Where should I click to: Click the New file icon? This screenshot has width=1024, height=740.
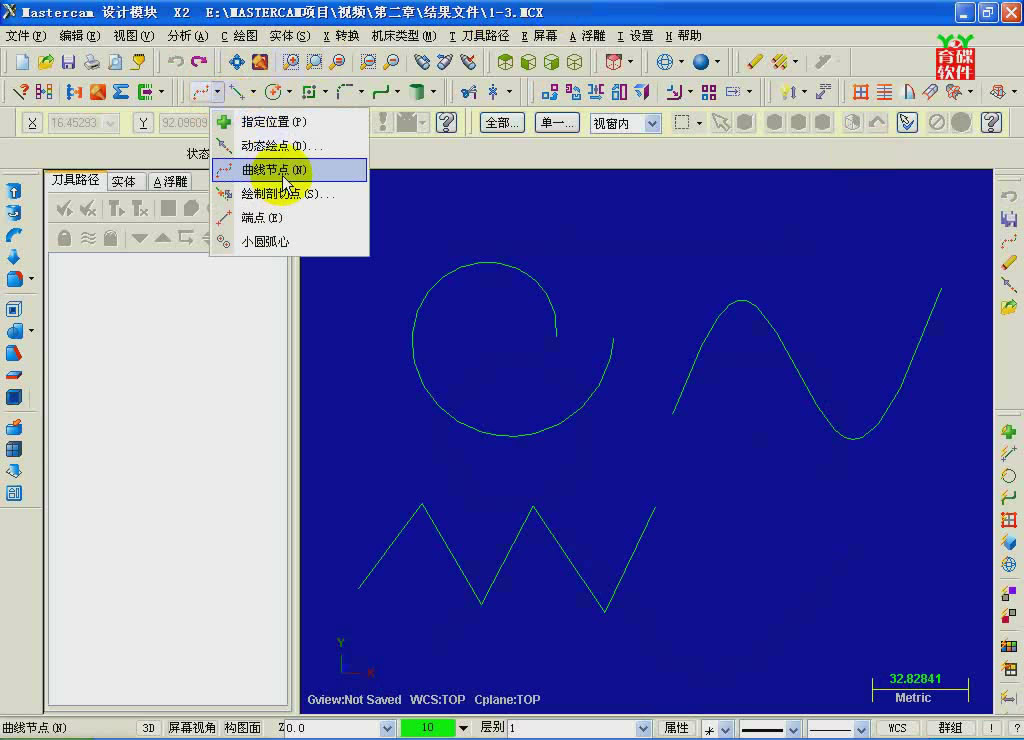click(22, 62)
